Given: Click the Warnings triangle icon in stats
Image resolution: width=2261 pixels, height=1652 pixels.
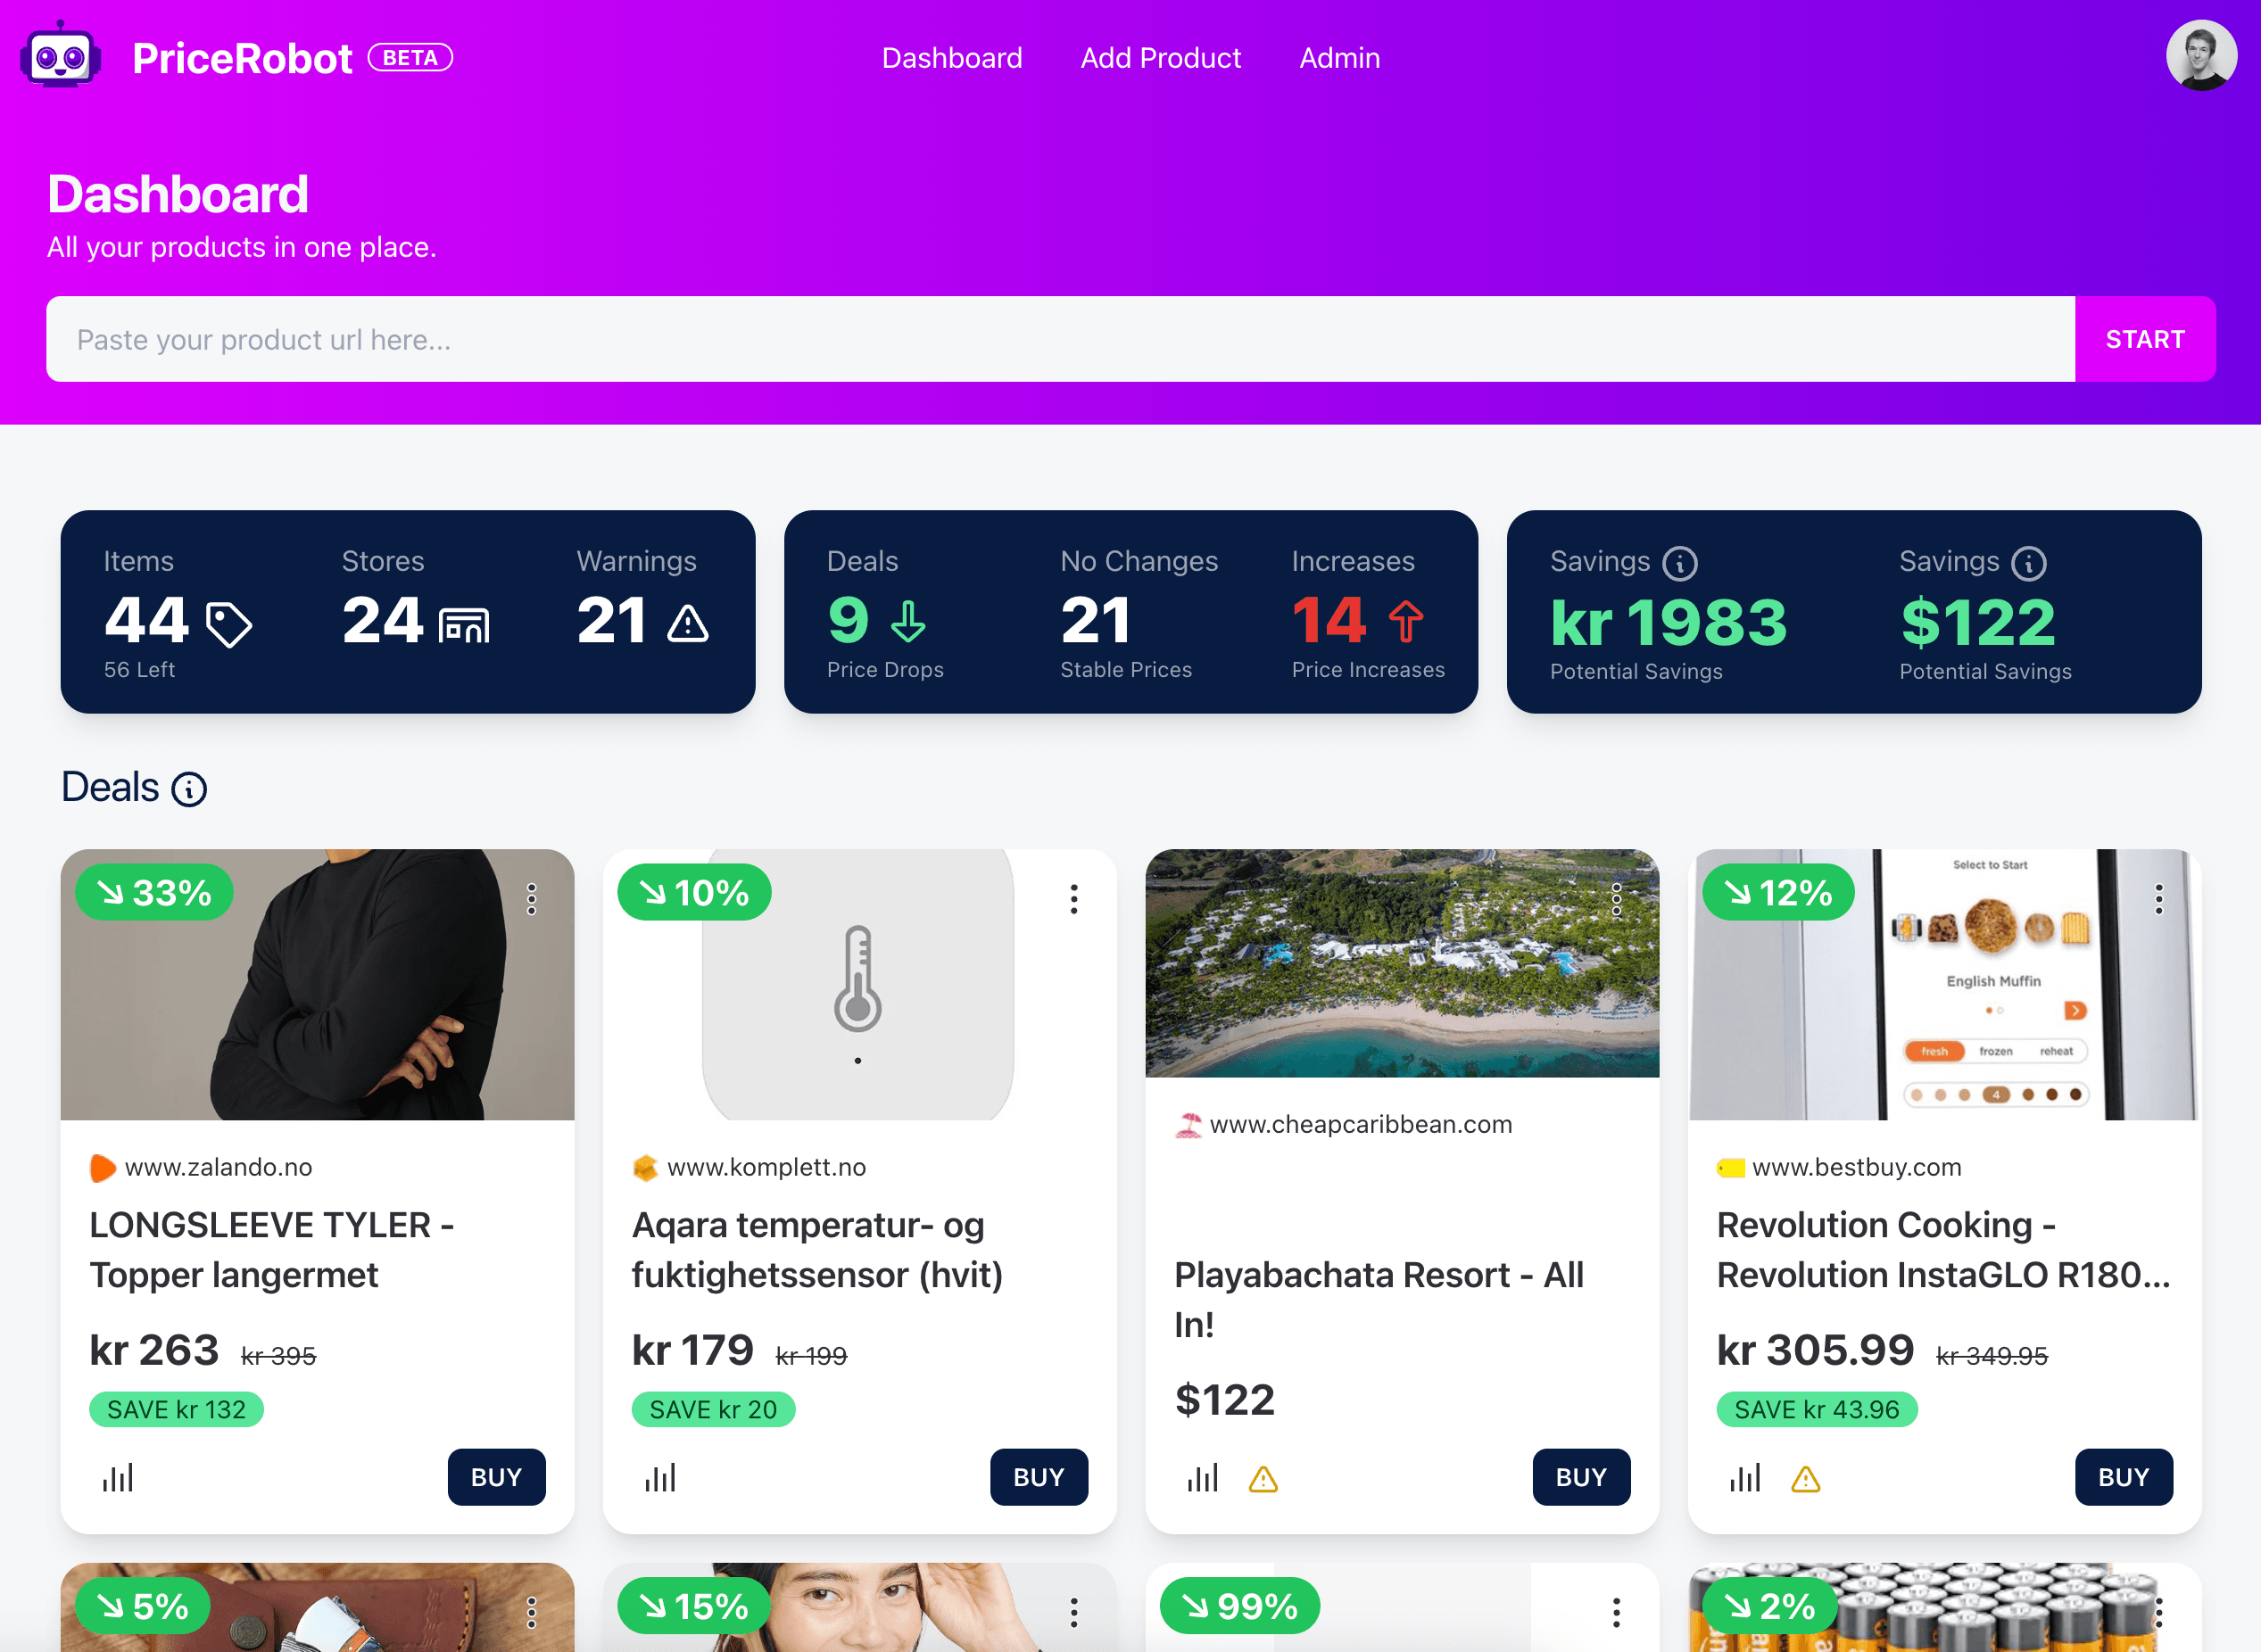Looking at the screenshot, I should (x=688, y=623).
